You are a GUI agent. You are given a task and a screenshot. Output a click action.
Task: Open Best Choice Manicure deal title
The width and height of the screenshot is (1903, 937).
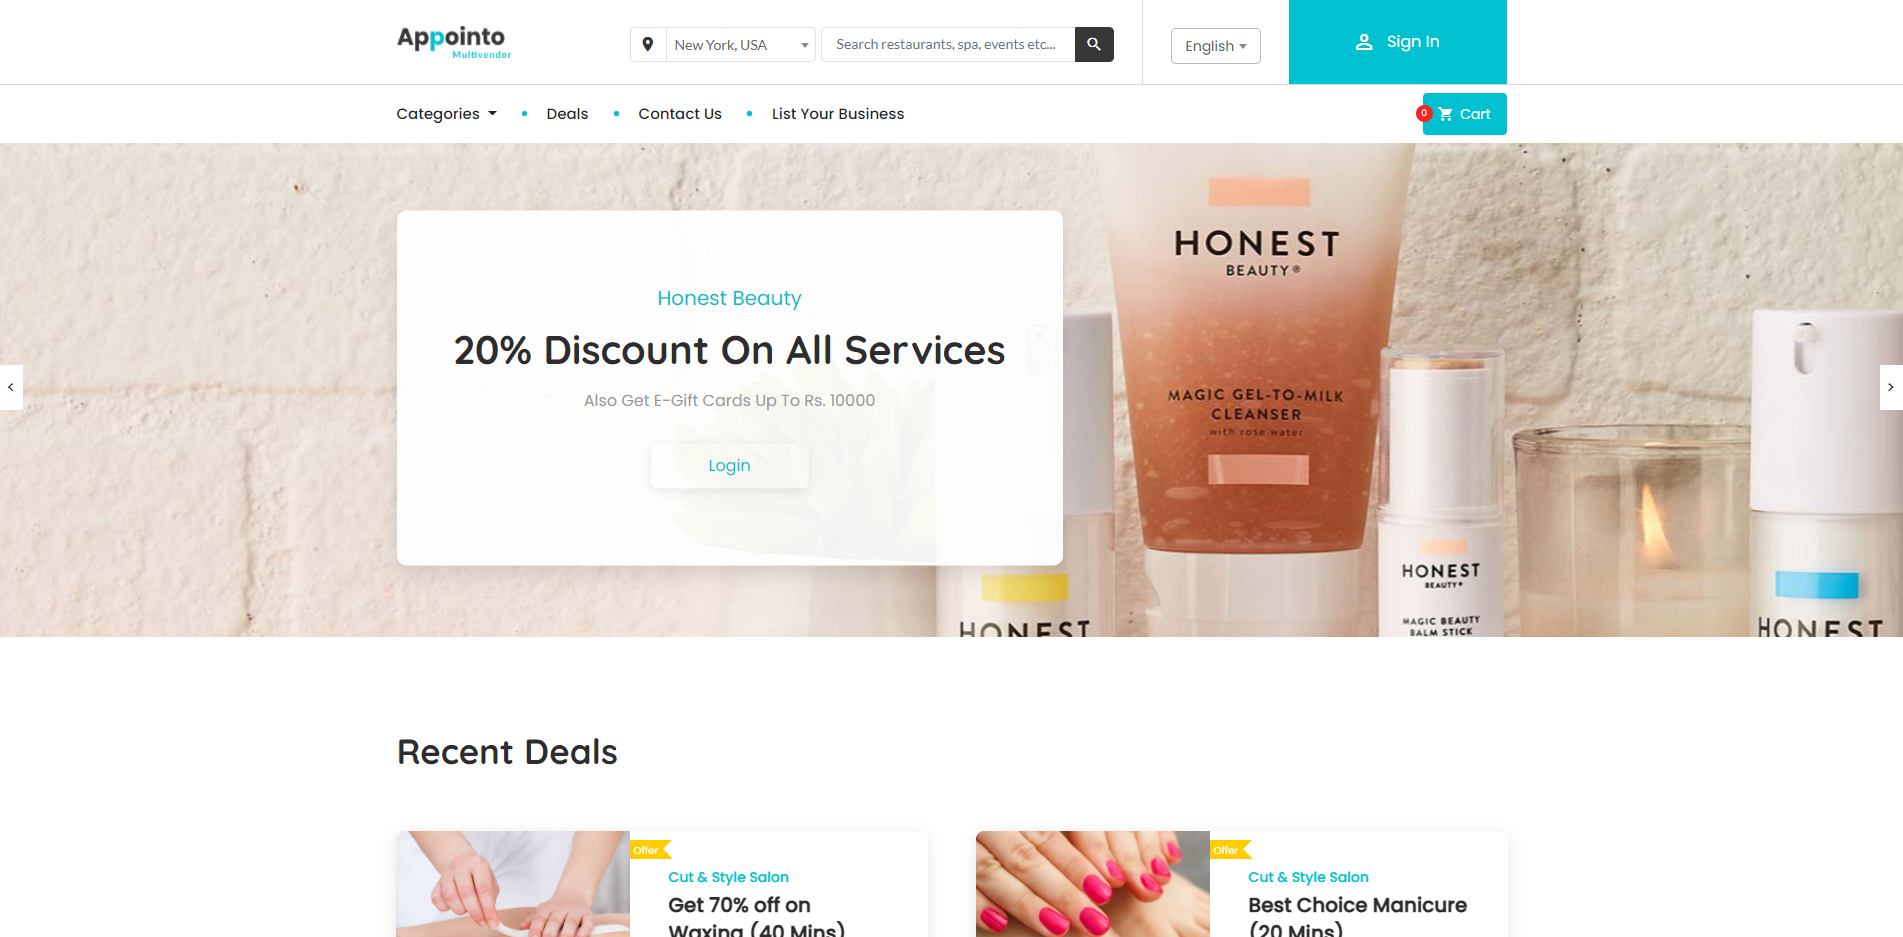point(1357,917)
